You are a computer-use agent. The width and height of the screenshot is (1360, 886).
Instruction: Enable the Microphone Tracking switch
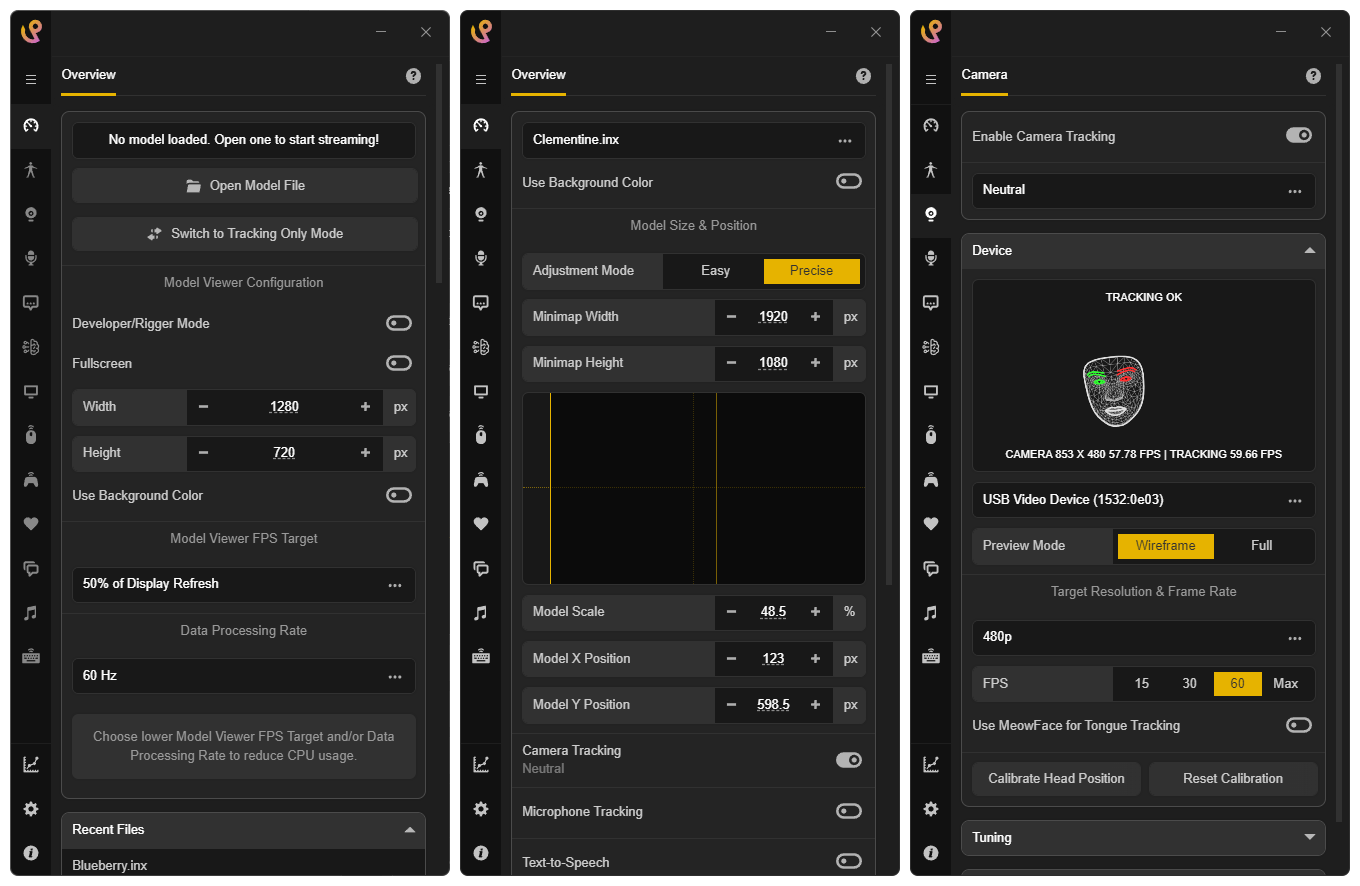point(849,811)
